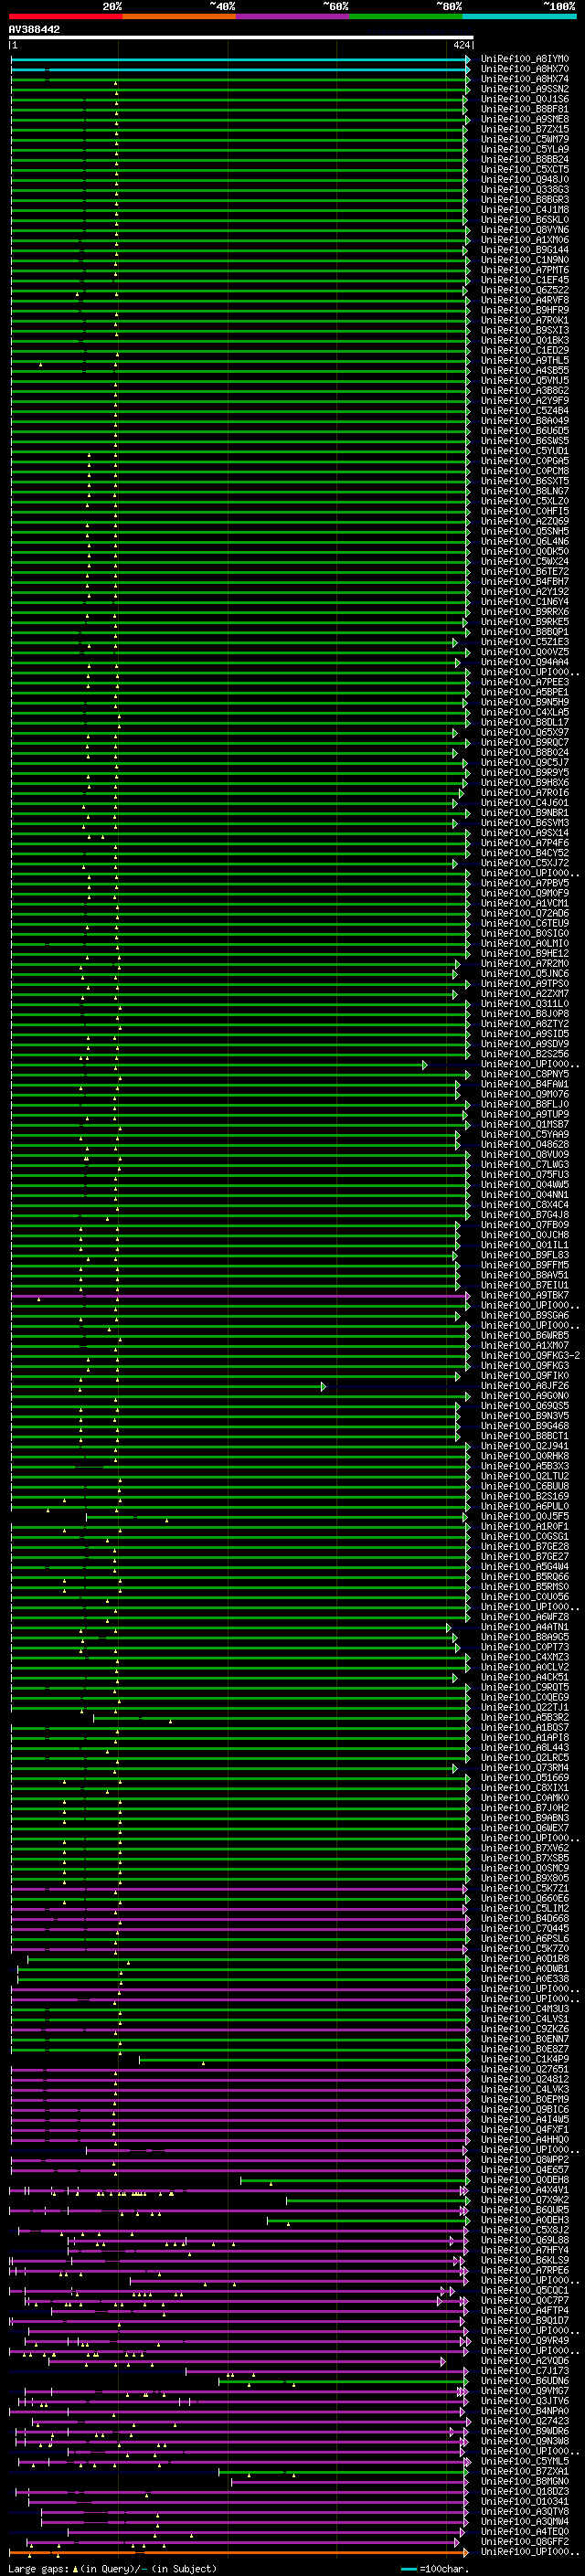Screen dimensions: 585x2576
Task: Click UniRef100_Q27423 label
Action: click(525, 2421)
